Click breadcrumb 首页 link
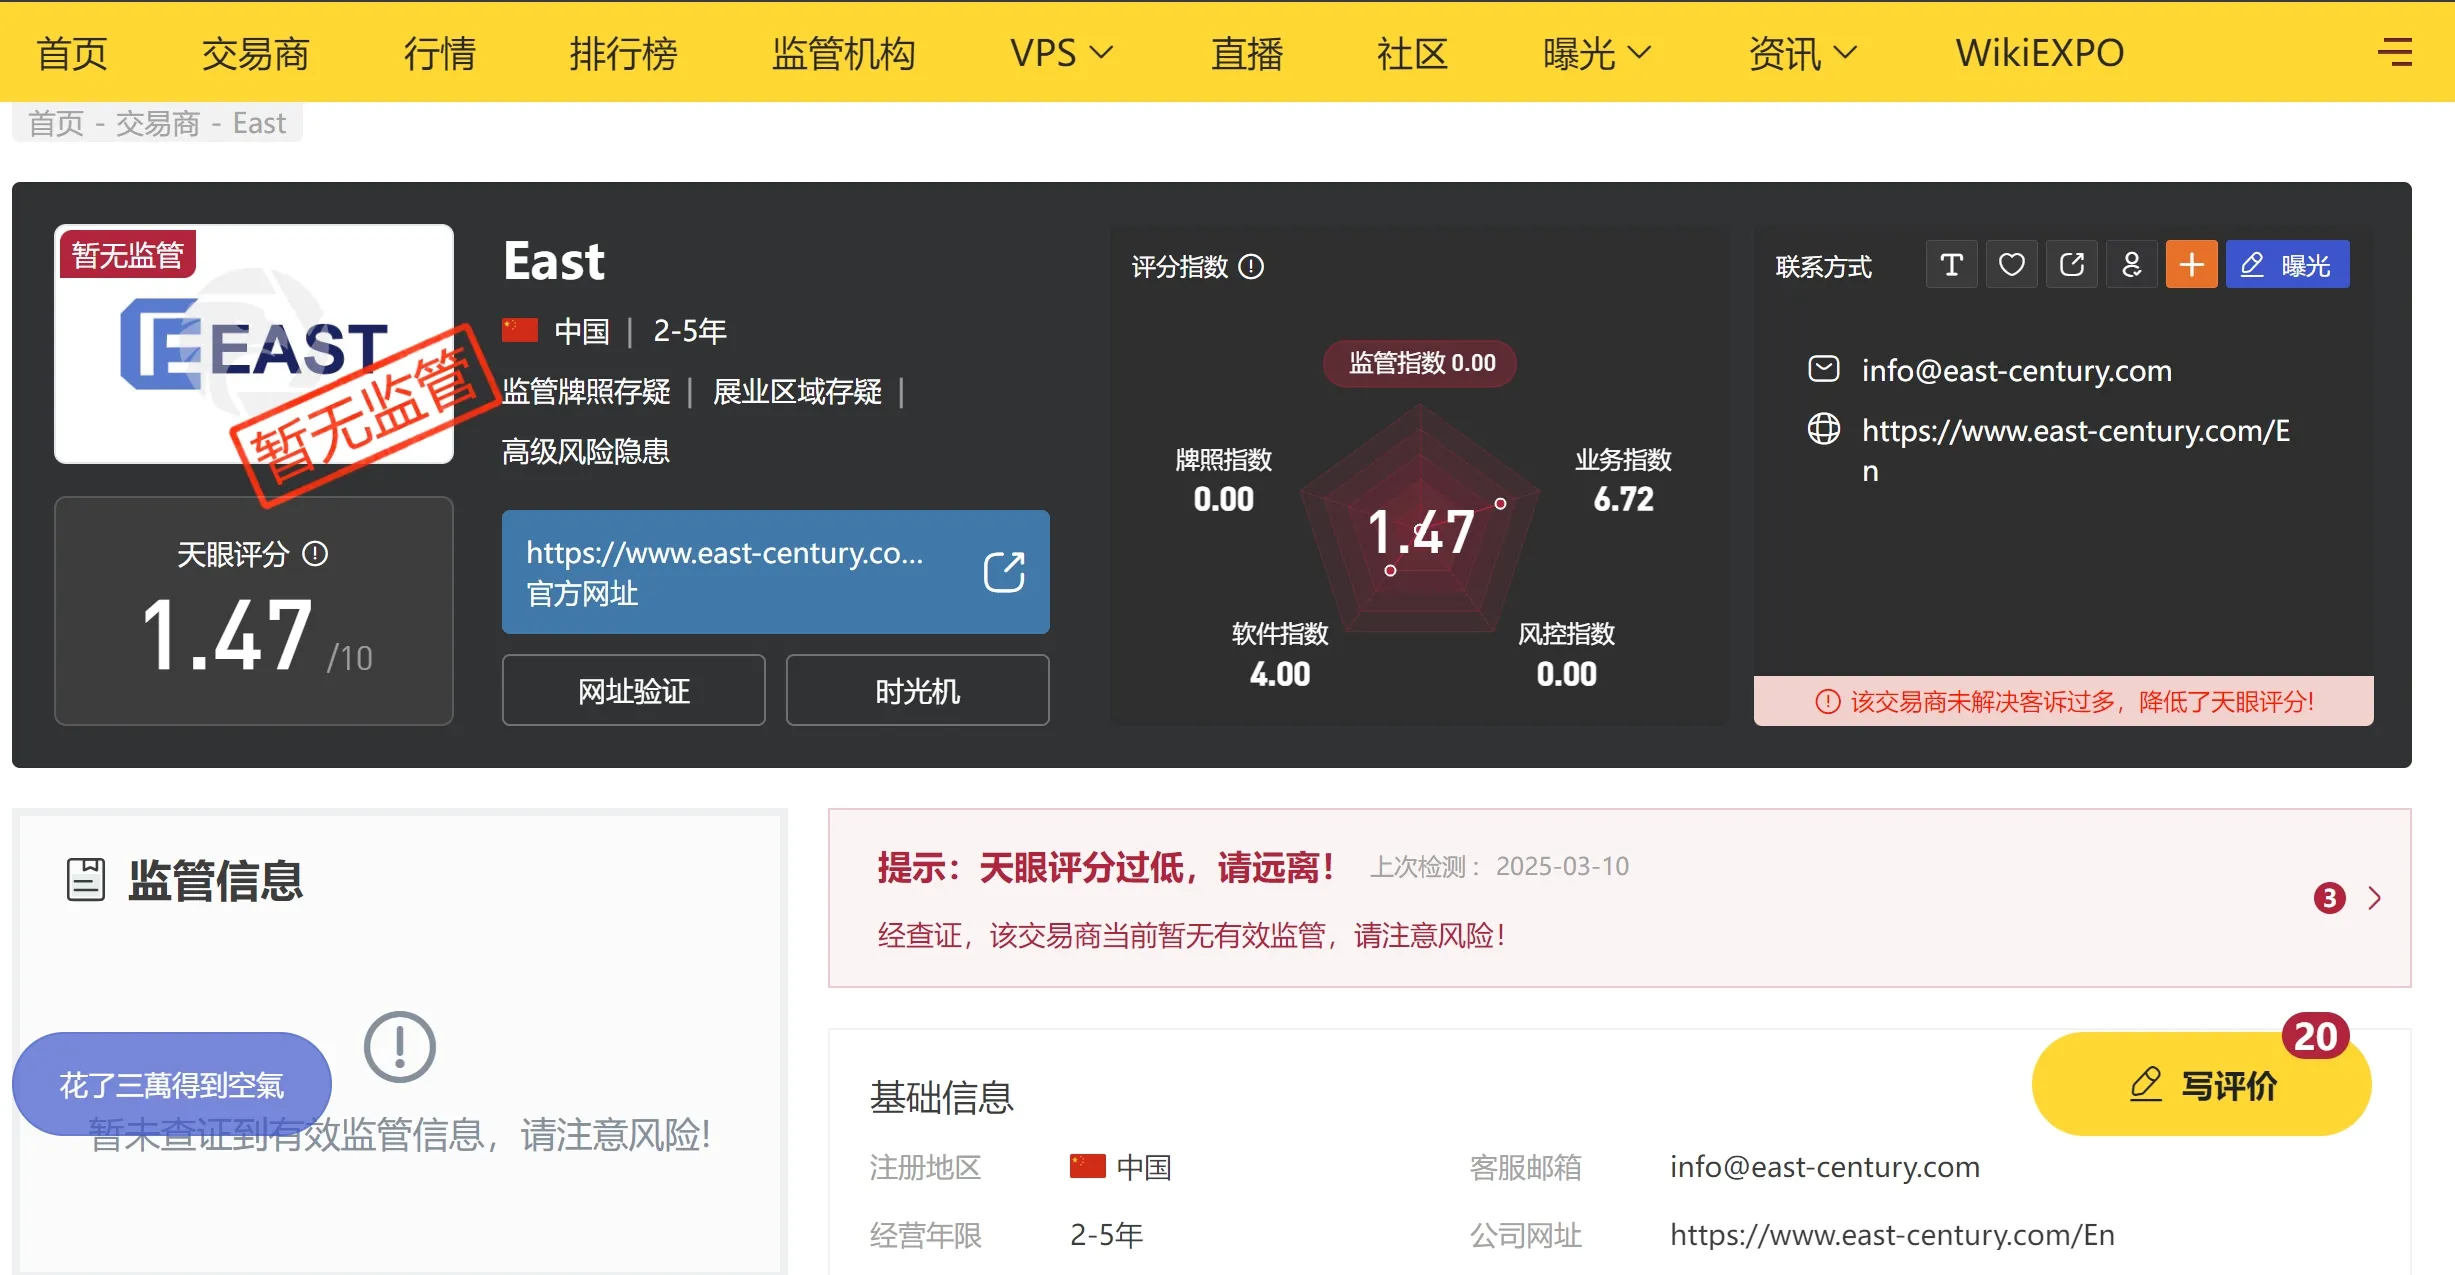 pos(56,123)
